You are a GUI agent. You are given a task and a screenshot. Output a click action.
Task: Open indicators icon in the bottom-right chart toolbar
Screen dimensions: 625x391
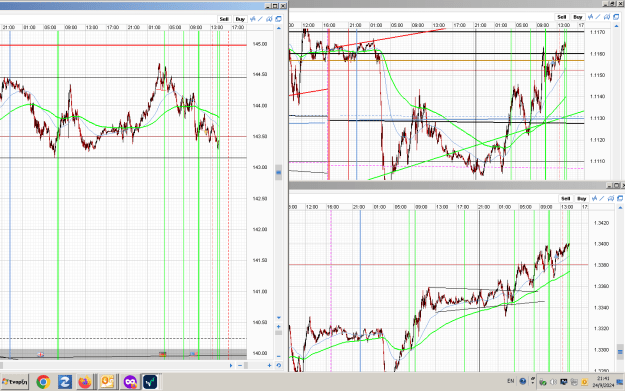[594, 198]
